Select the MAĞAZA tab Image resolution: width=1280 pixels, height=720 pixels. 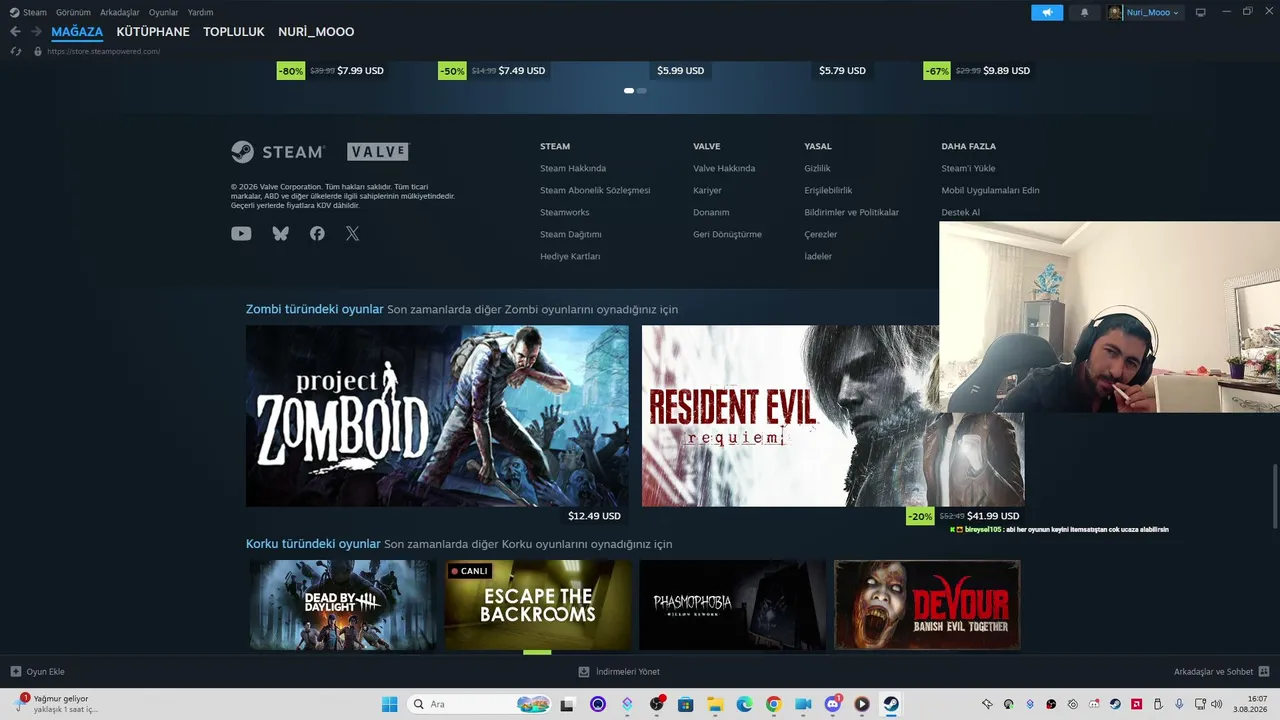point(77,32)
